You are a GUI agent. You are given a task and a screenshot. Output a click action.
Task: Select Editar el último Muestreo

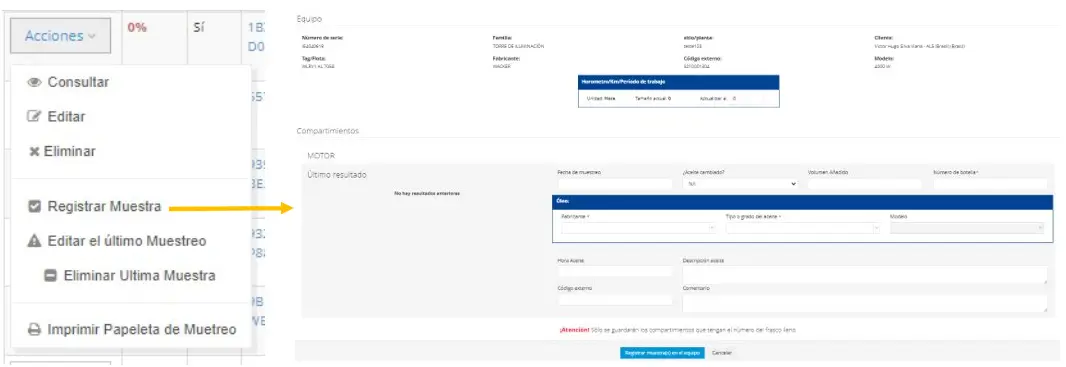pyautogui.click(x=116, y=241)
